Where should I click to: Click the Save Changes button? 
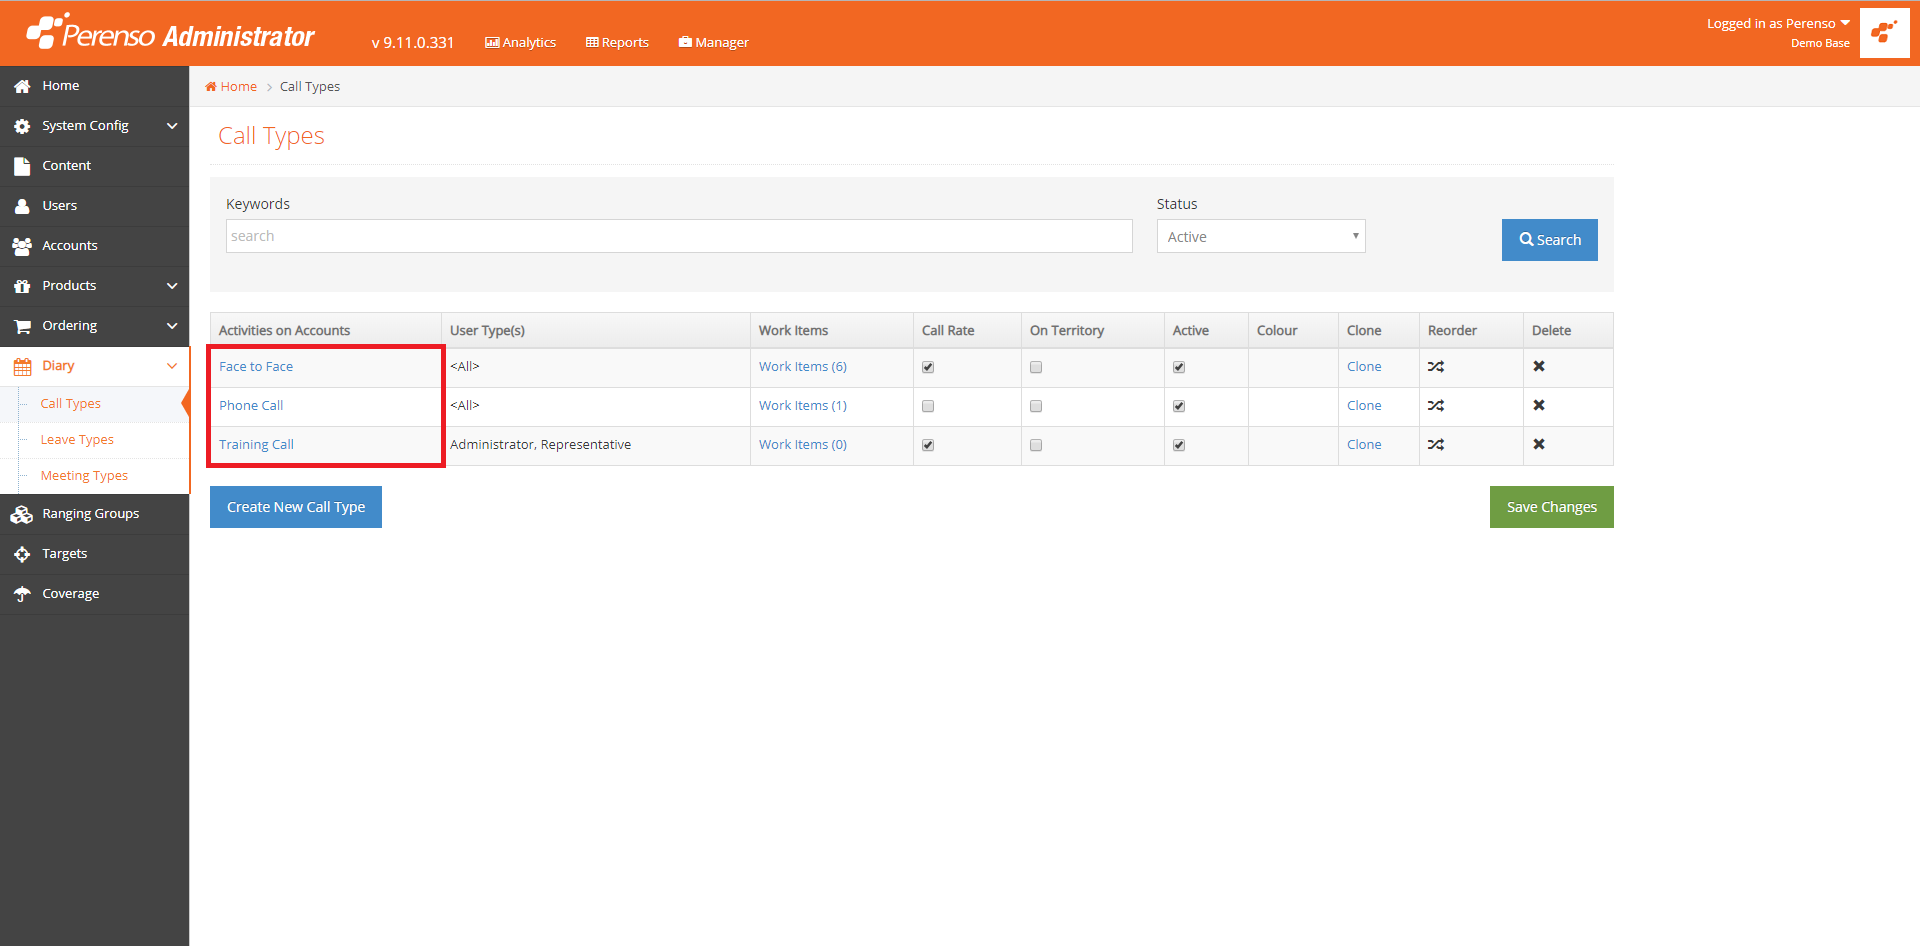(1552, 507)
